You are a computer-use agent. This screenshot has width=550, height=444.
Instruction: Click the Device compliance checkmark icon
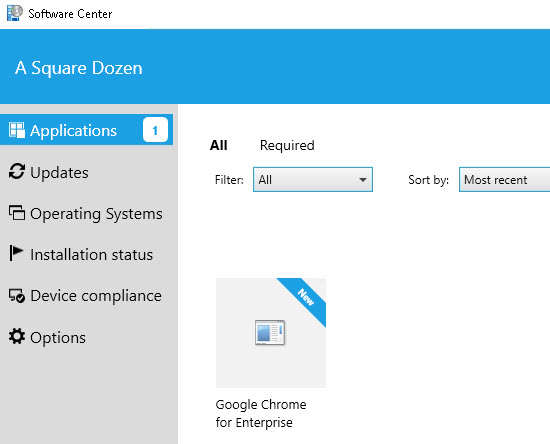(16, 296)
